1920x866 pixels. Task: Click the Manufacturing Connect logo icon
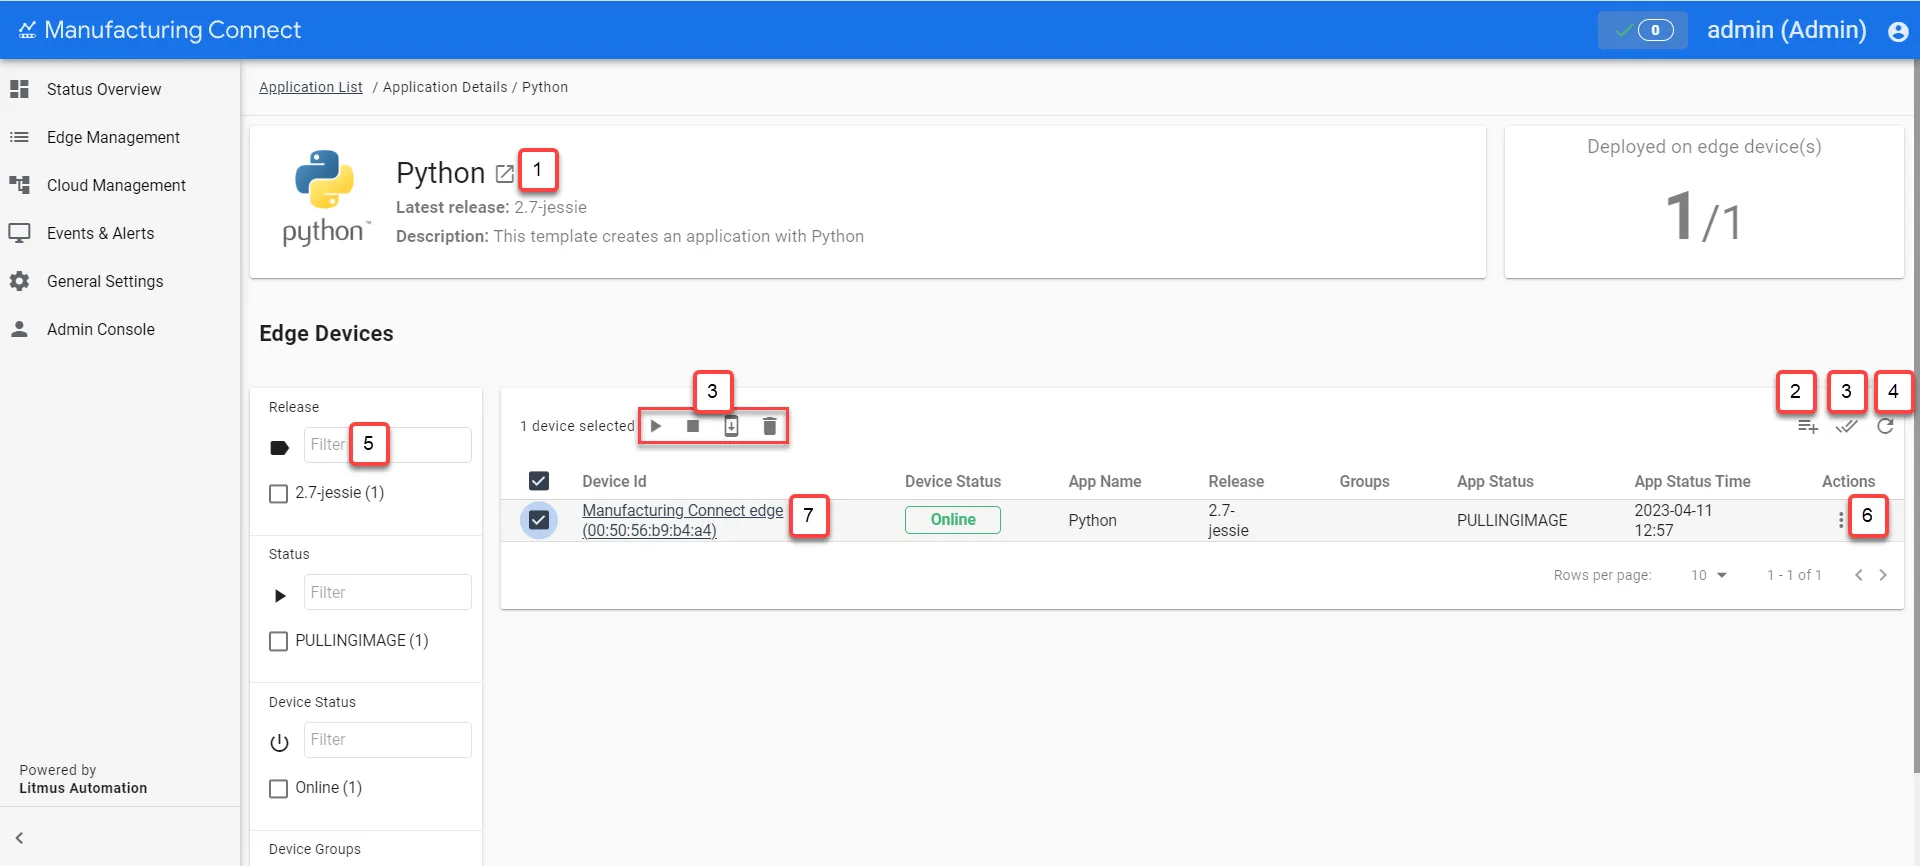[27, 30]
